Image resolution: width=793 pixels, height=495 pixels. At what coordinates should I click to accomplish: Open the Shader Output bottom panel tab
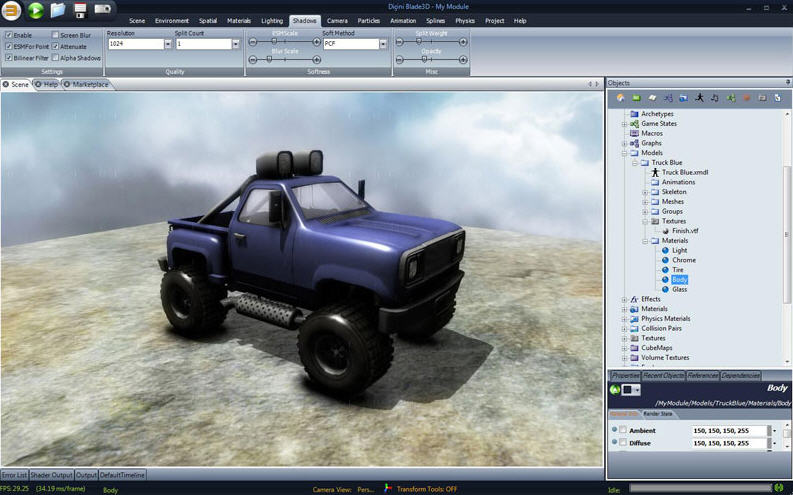pyautogui.click(x=52, y=475)
